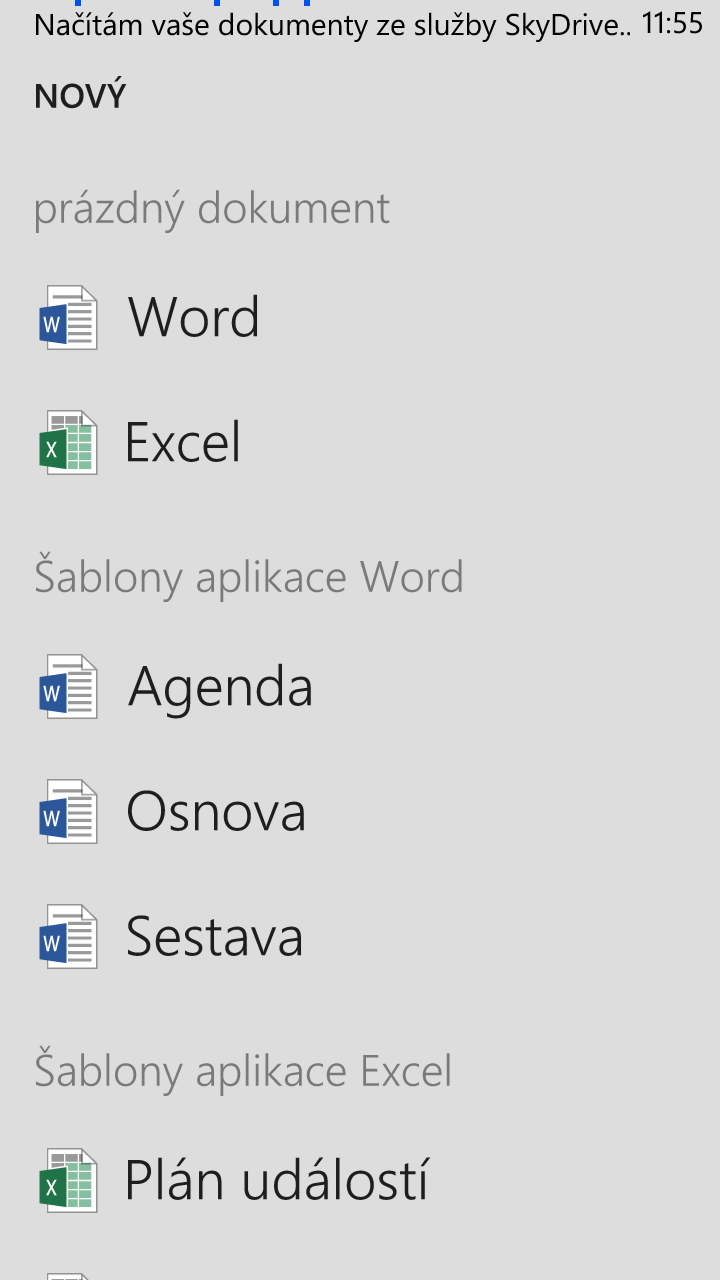
Task: Tap the "prázdný dokument" section heading
Action: 212,208
